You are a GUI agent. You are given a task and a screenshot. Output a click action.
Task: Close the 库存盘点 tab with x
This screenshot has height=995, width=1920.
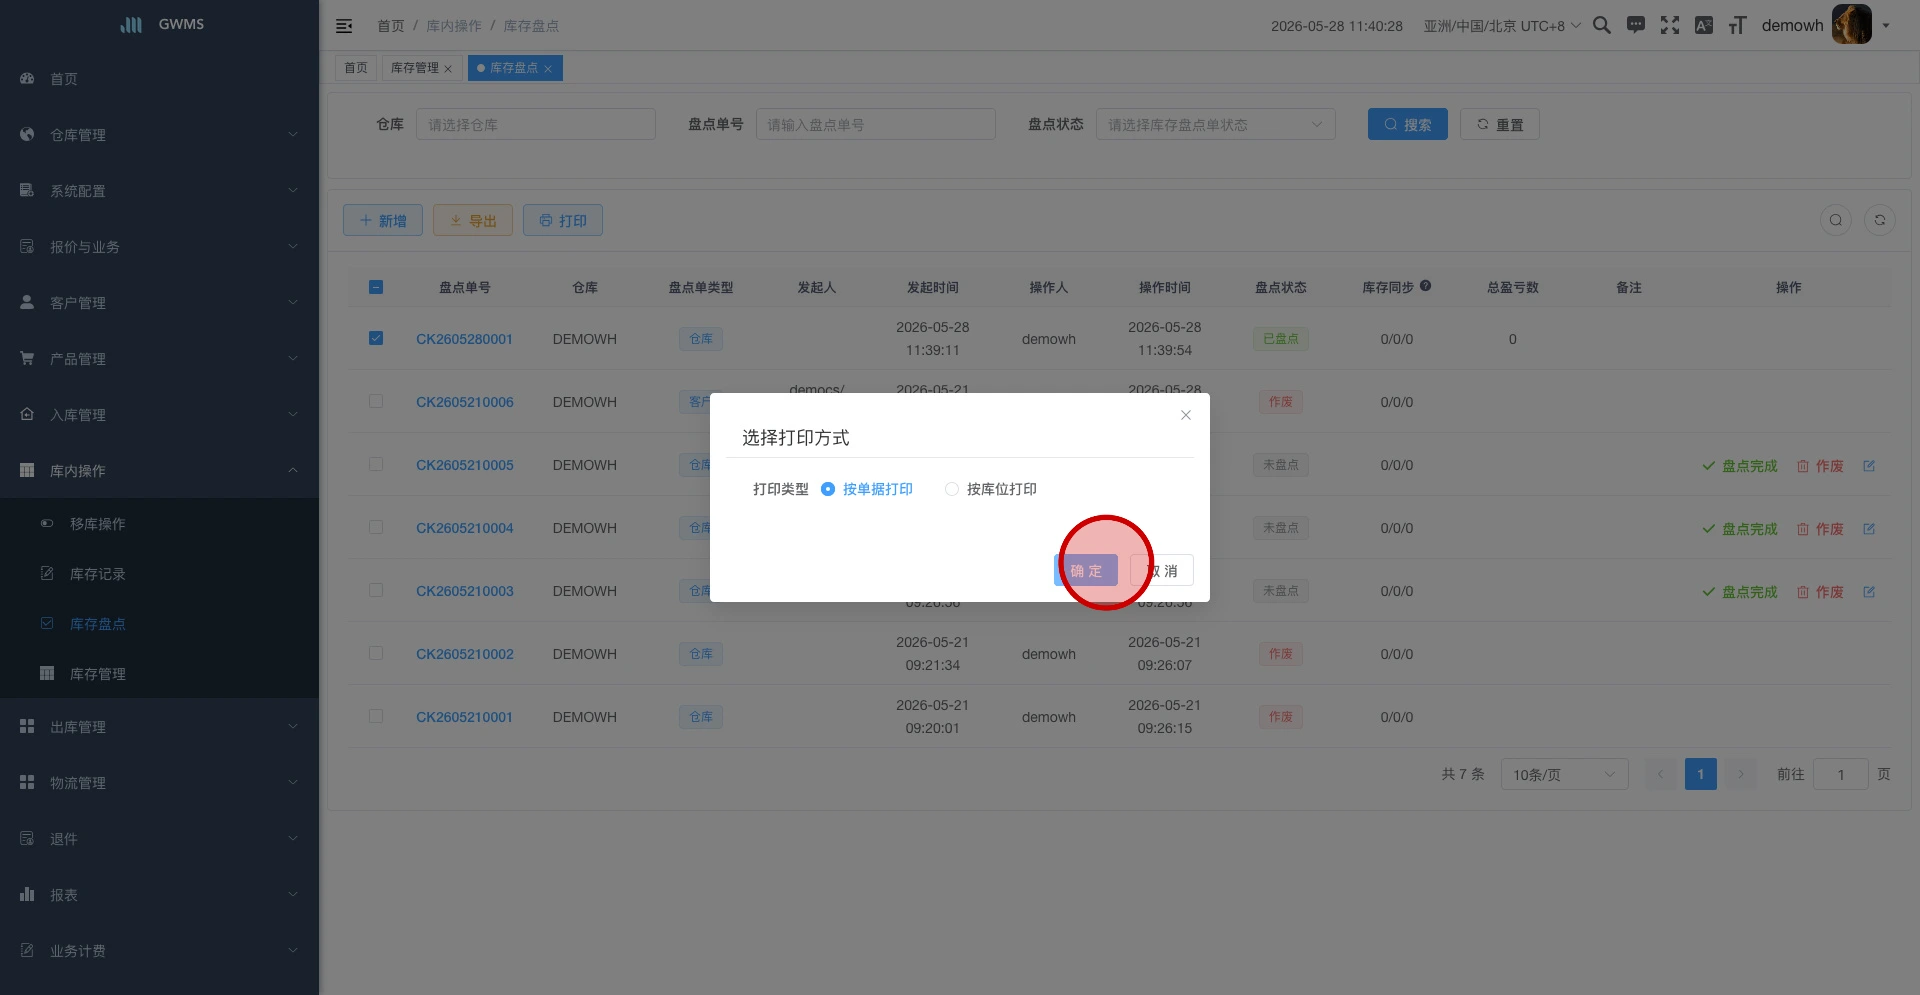[x=548, y=69]
